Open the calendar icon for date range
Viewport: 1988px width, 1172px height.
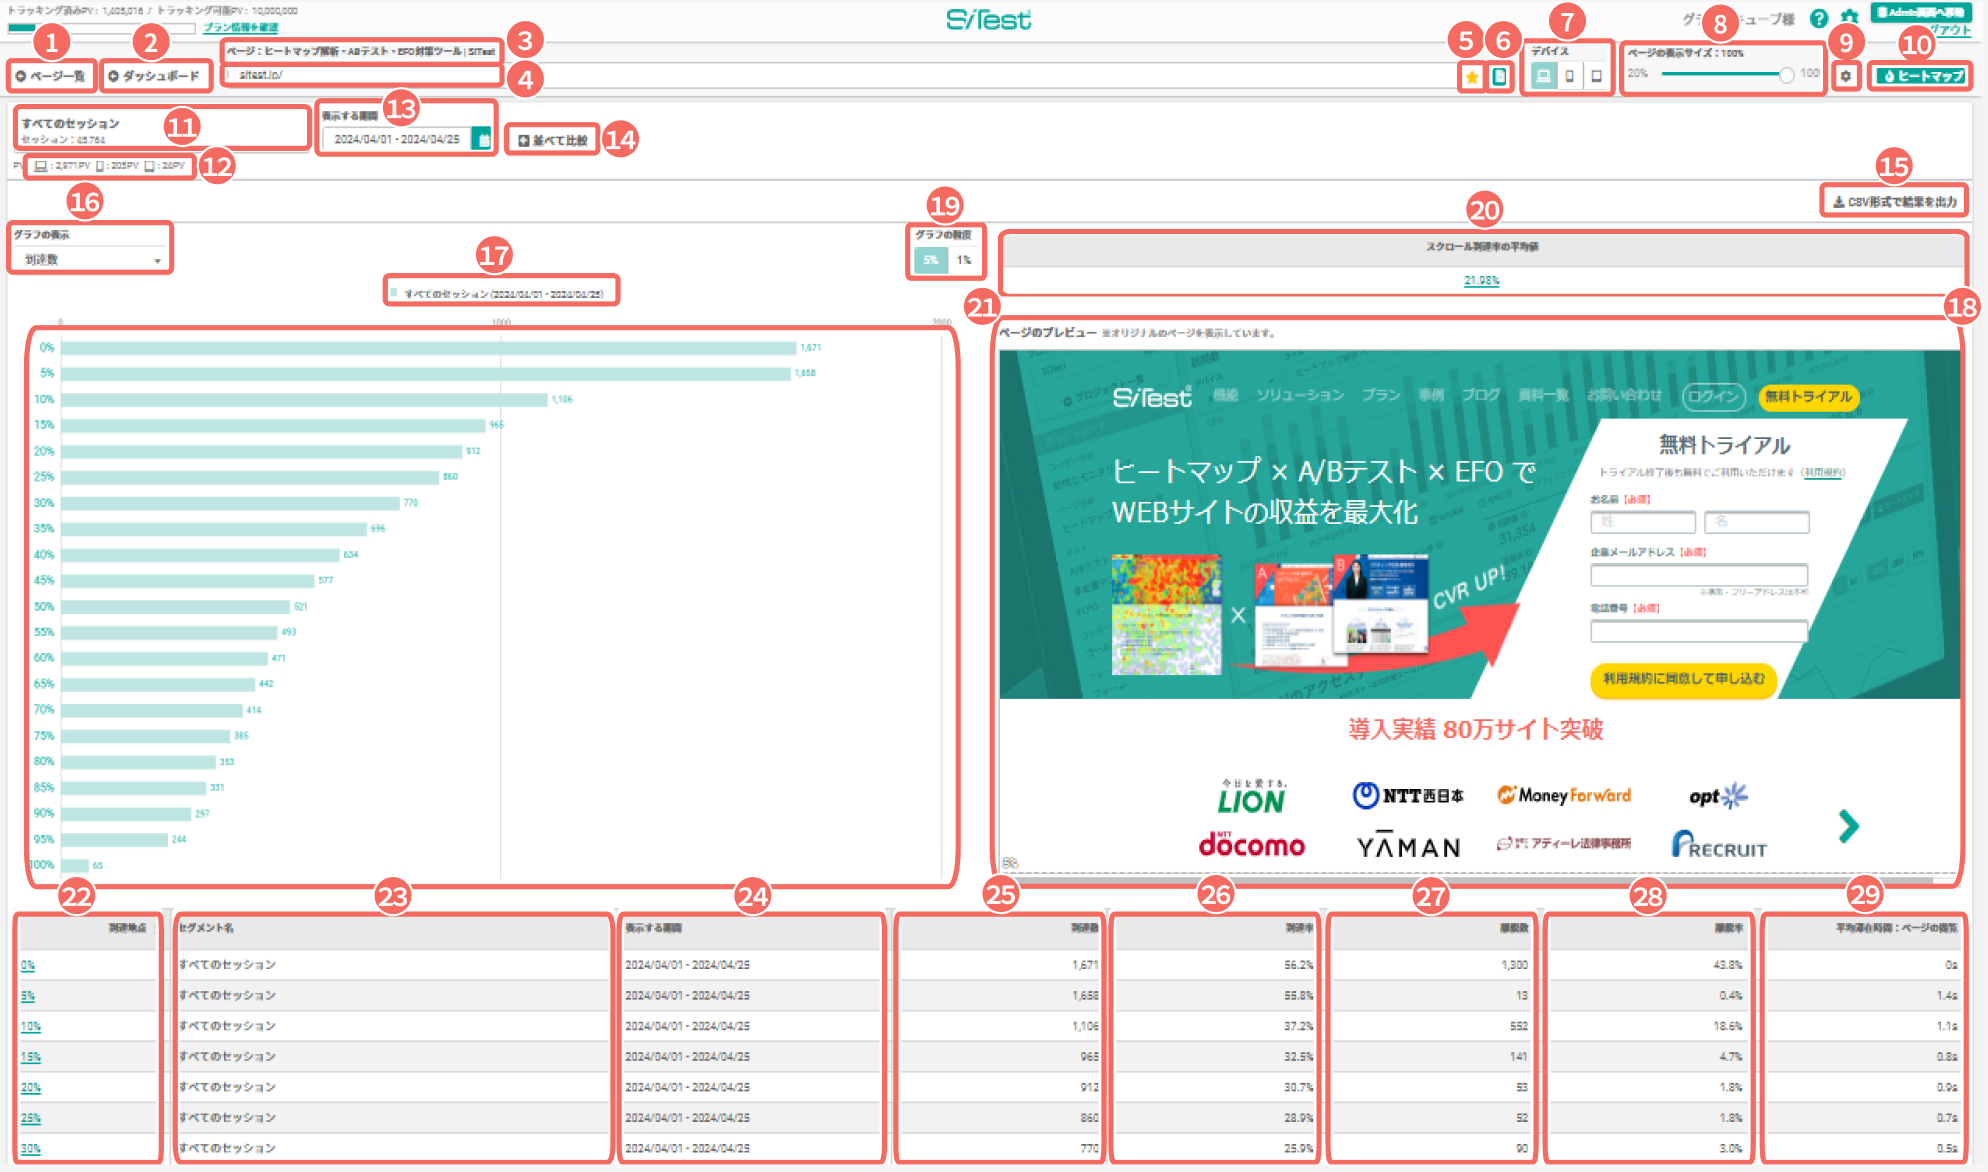(483, 139)
